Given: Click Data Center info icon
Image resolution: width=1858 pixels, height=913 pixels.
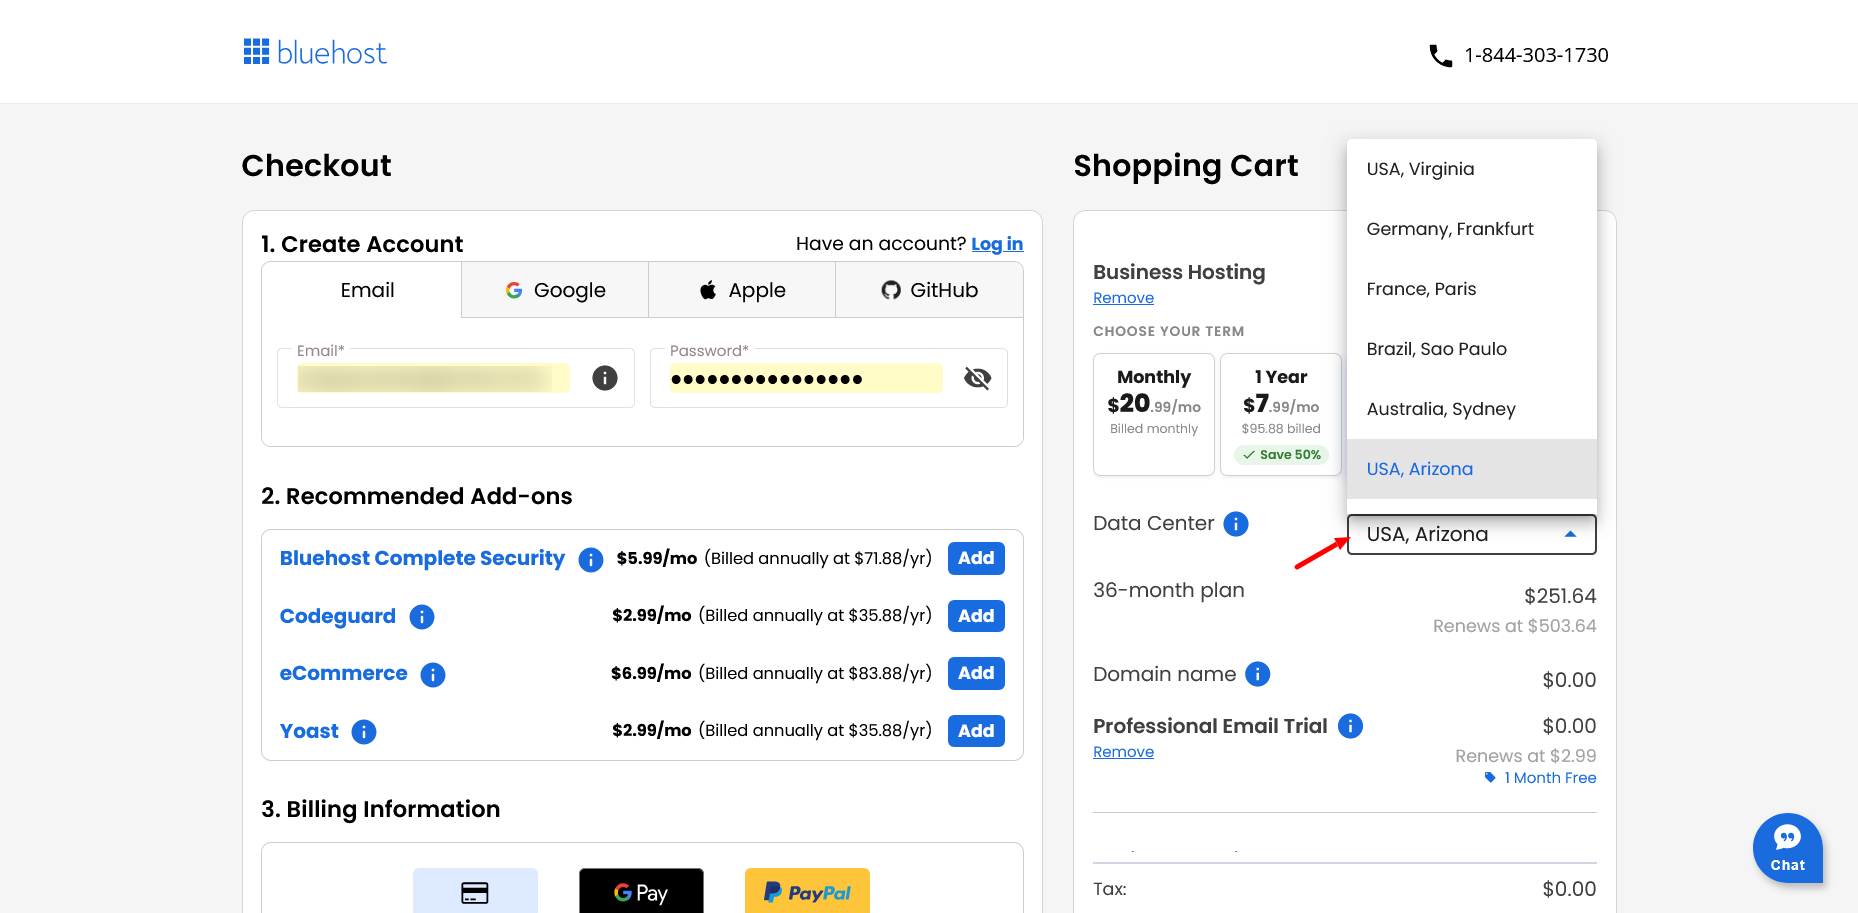Looking at the screenshot, I should tap(1236, 524).
